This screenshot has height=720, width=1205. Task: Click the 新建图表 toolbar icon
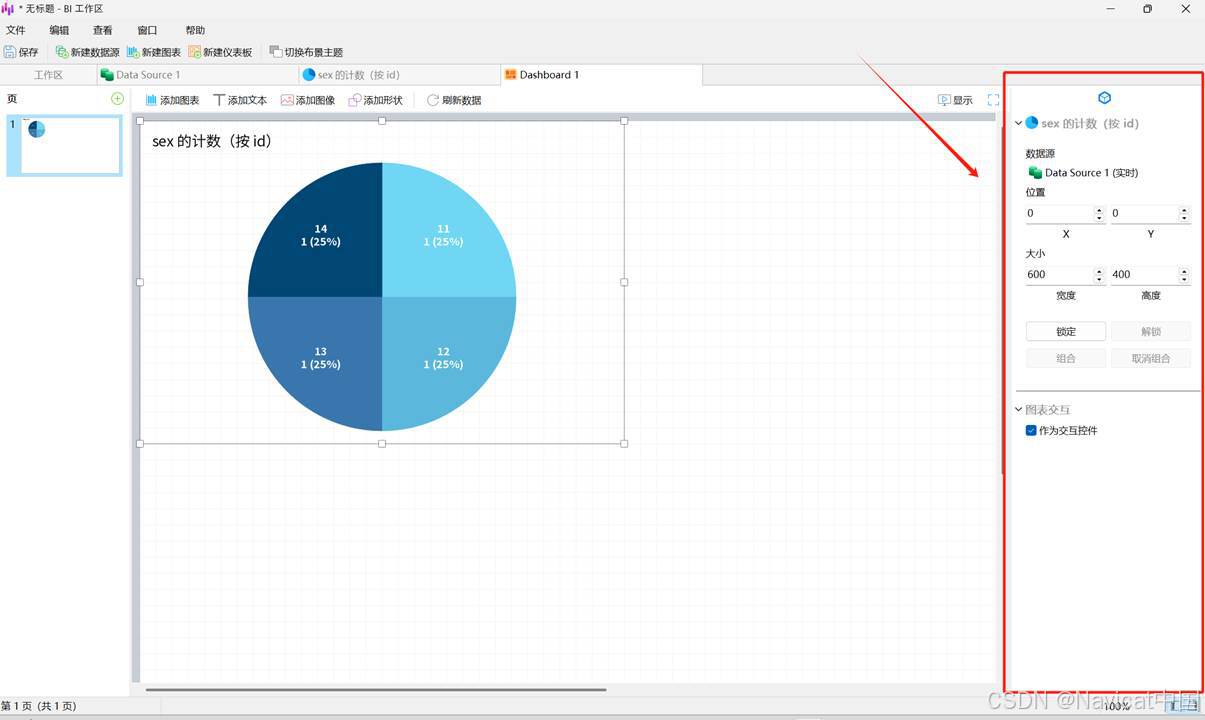point(133,52)
